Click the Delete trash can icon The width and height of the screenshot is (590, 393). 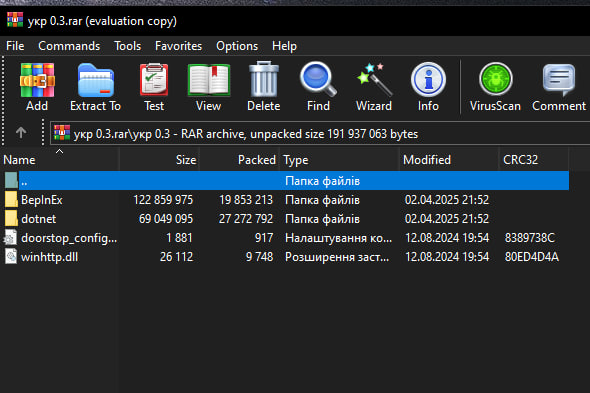pyautogui.click(x=264, y=80)
